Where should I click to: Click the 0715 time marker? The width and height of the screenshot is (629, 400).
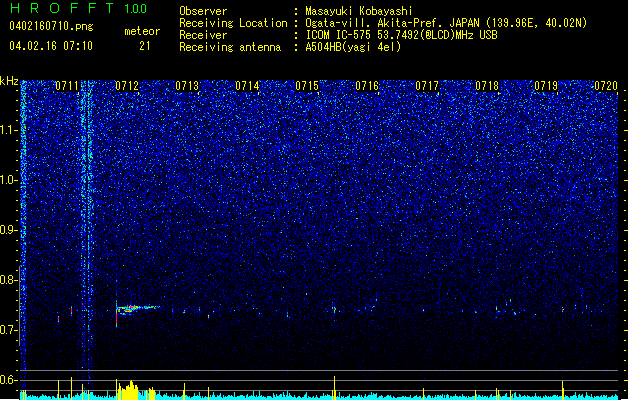(307, 86)
